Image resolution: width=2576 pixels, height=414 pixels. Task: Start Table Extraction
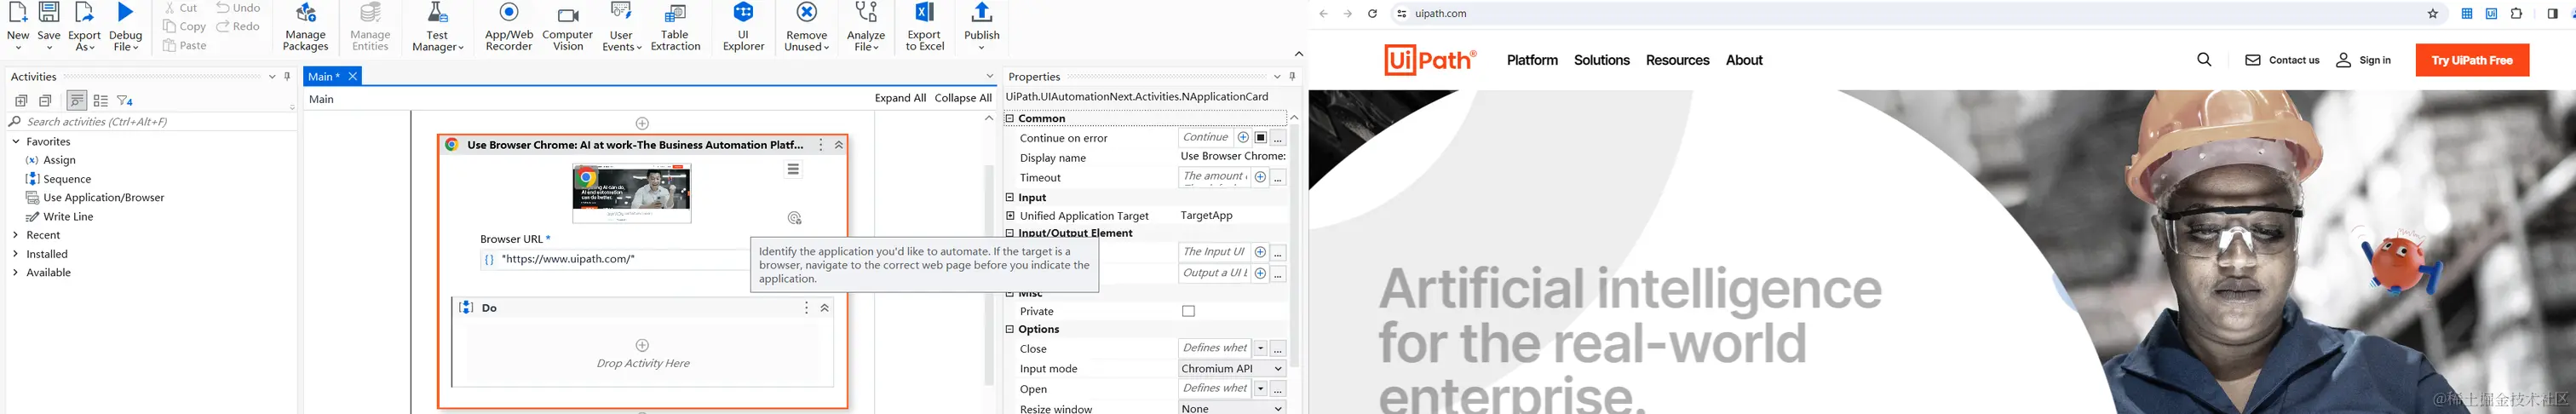tap(675, 27)
